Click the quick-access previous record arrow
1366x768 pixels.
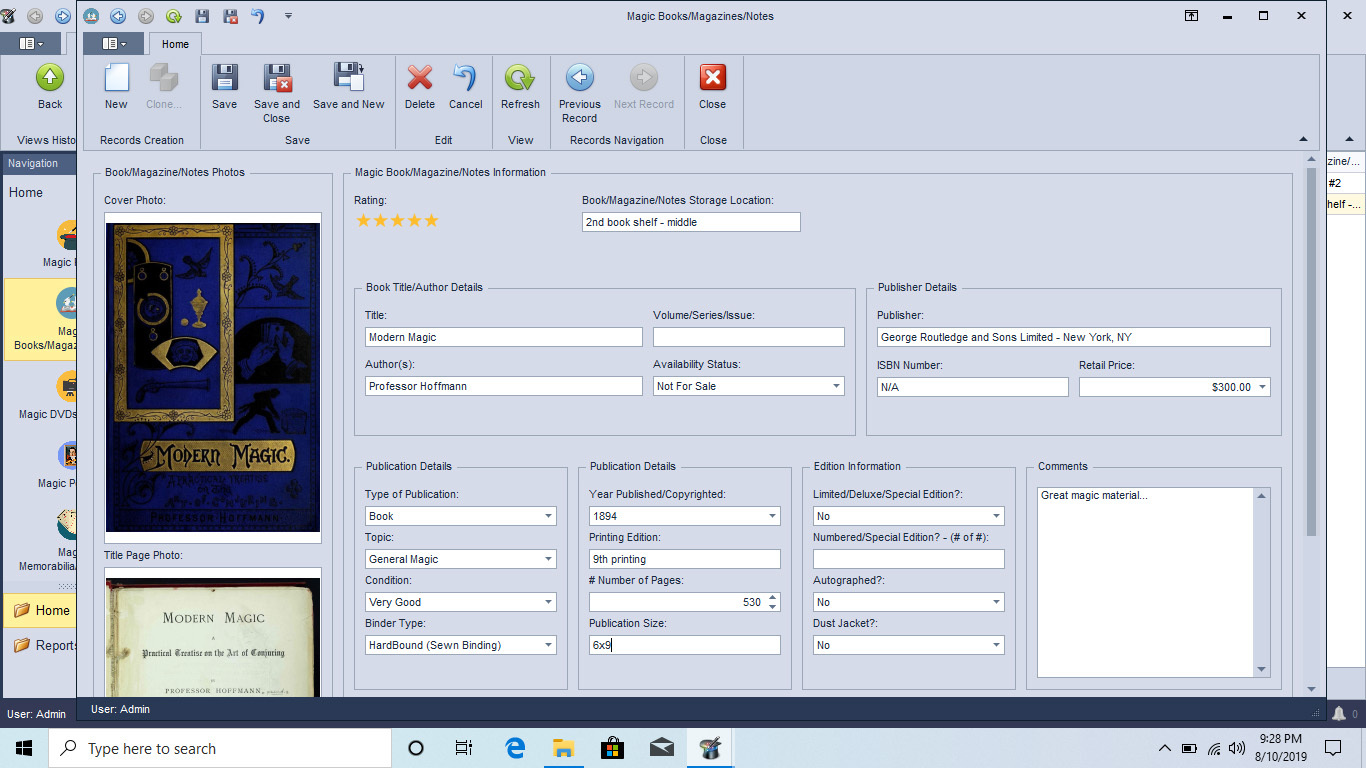coord(118,16)
